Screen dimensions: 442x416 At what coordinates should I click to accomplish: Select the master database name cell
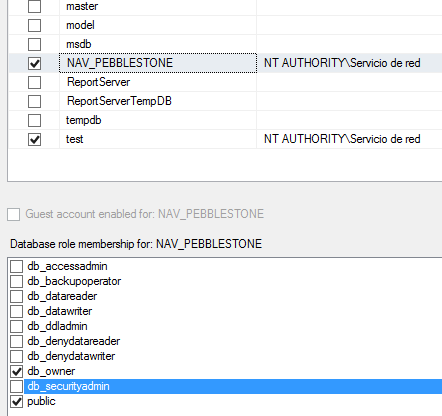(x=158, y=6)
